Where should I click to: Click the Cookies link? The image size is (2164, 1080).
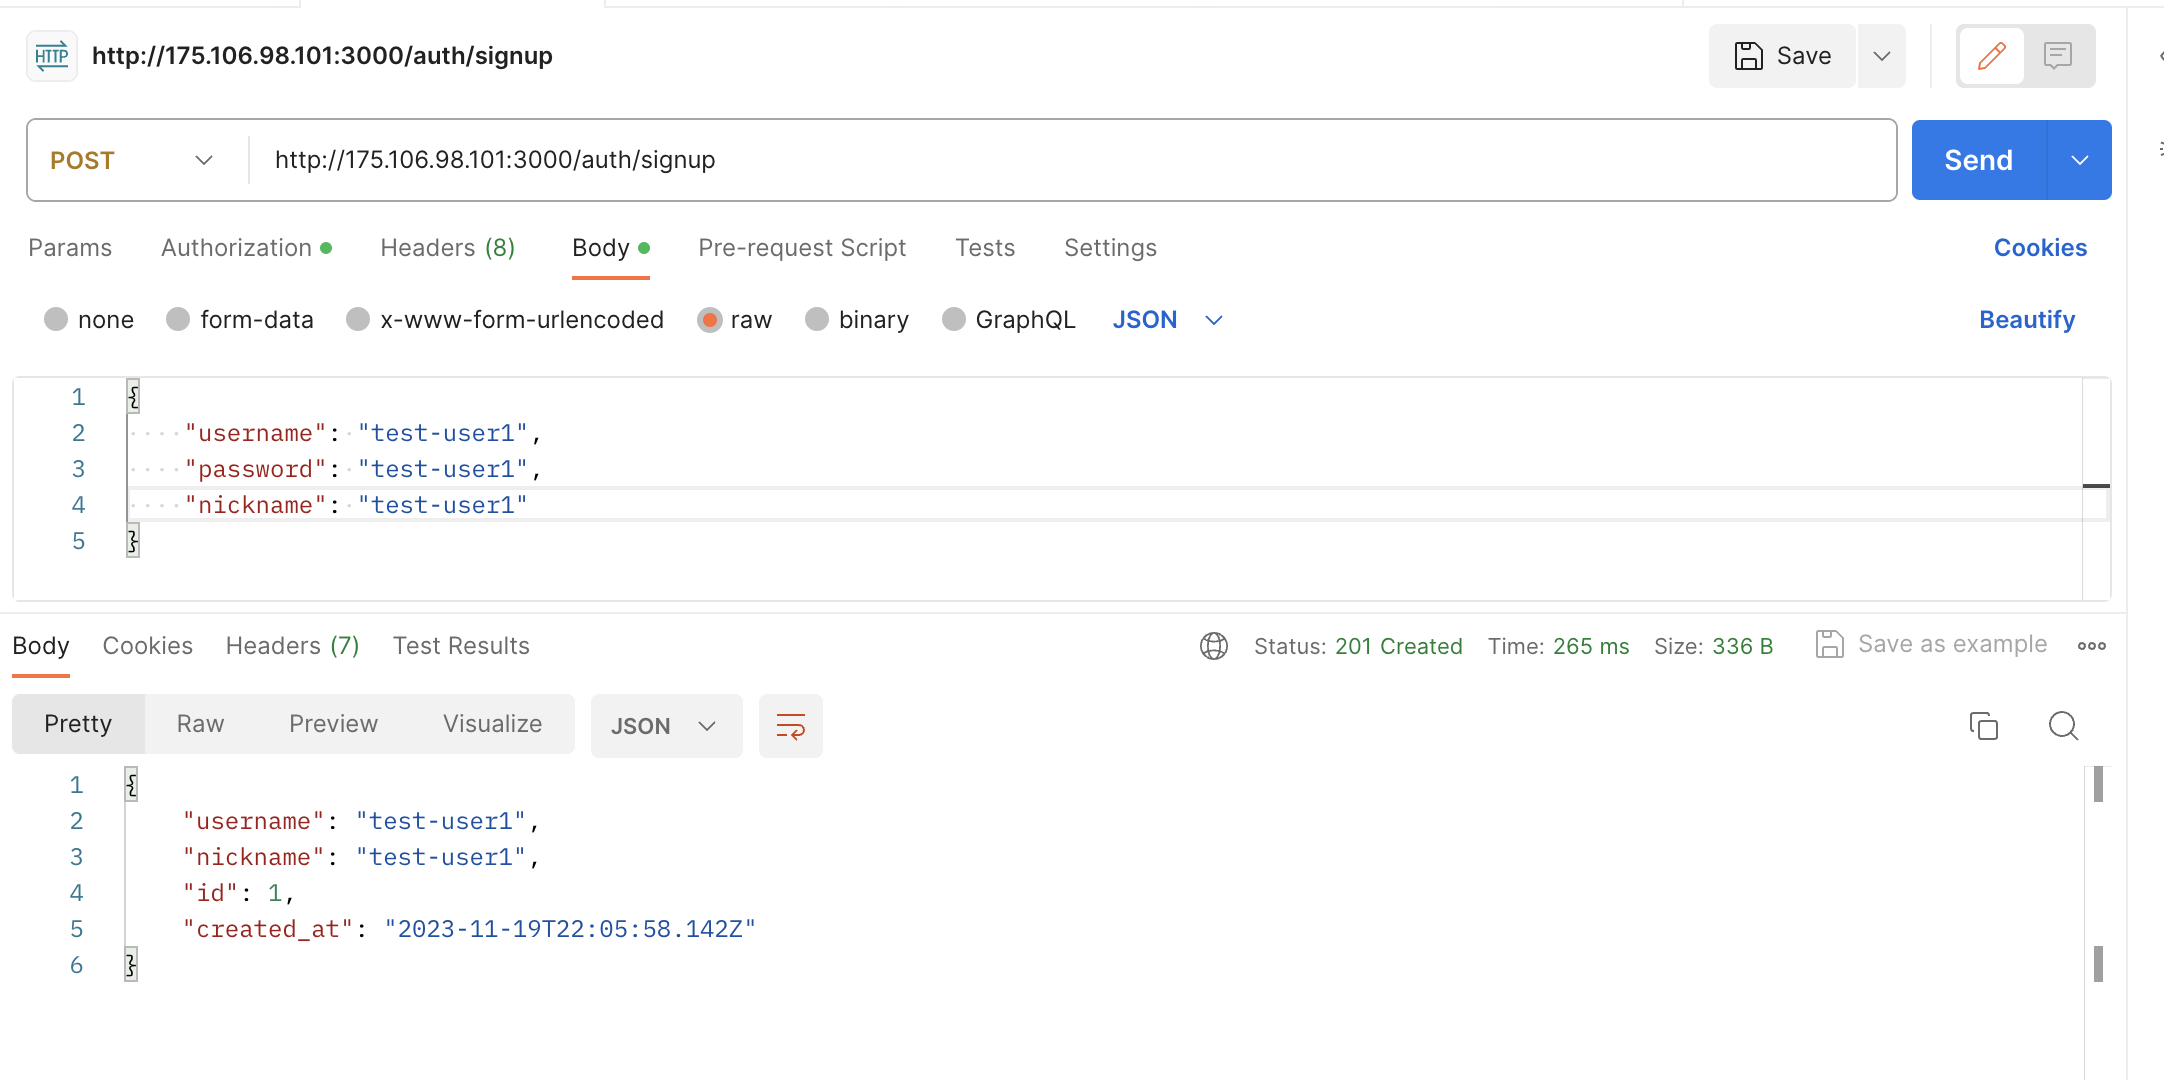tap(2040, 248)
